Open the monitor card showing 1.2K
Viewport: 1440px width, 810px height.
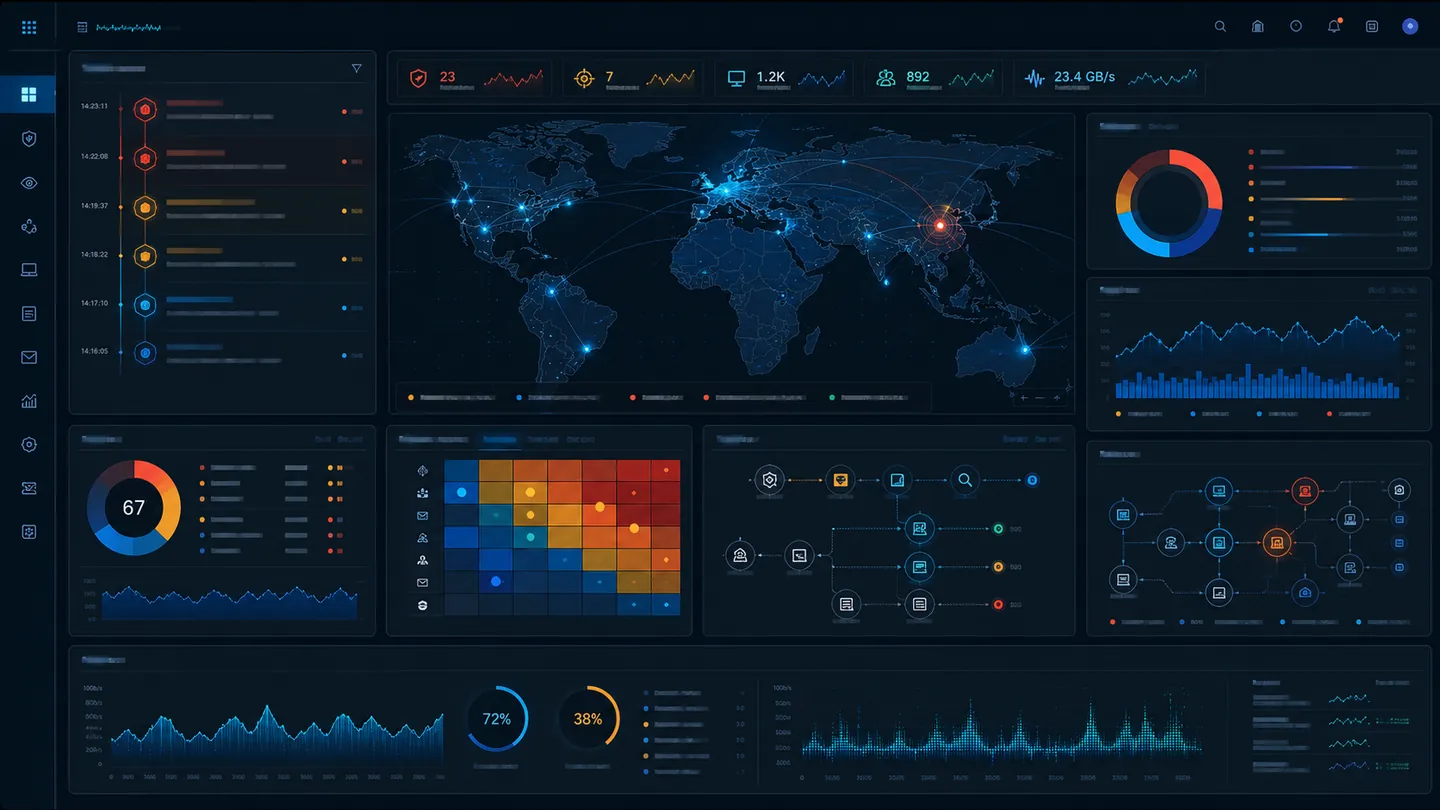tap(784, 78)
